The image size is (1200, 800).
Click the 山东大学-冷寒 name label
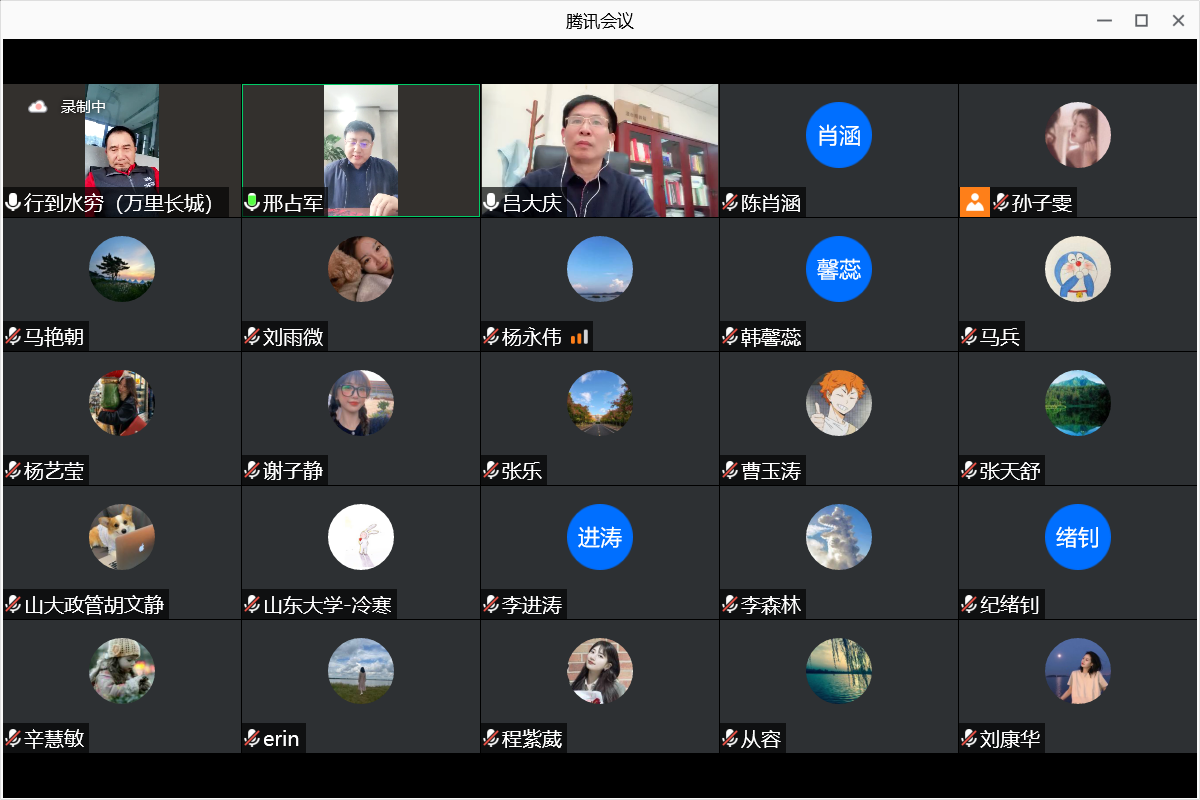pos(327,605)
